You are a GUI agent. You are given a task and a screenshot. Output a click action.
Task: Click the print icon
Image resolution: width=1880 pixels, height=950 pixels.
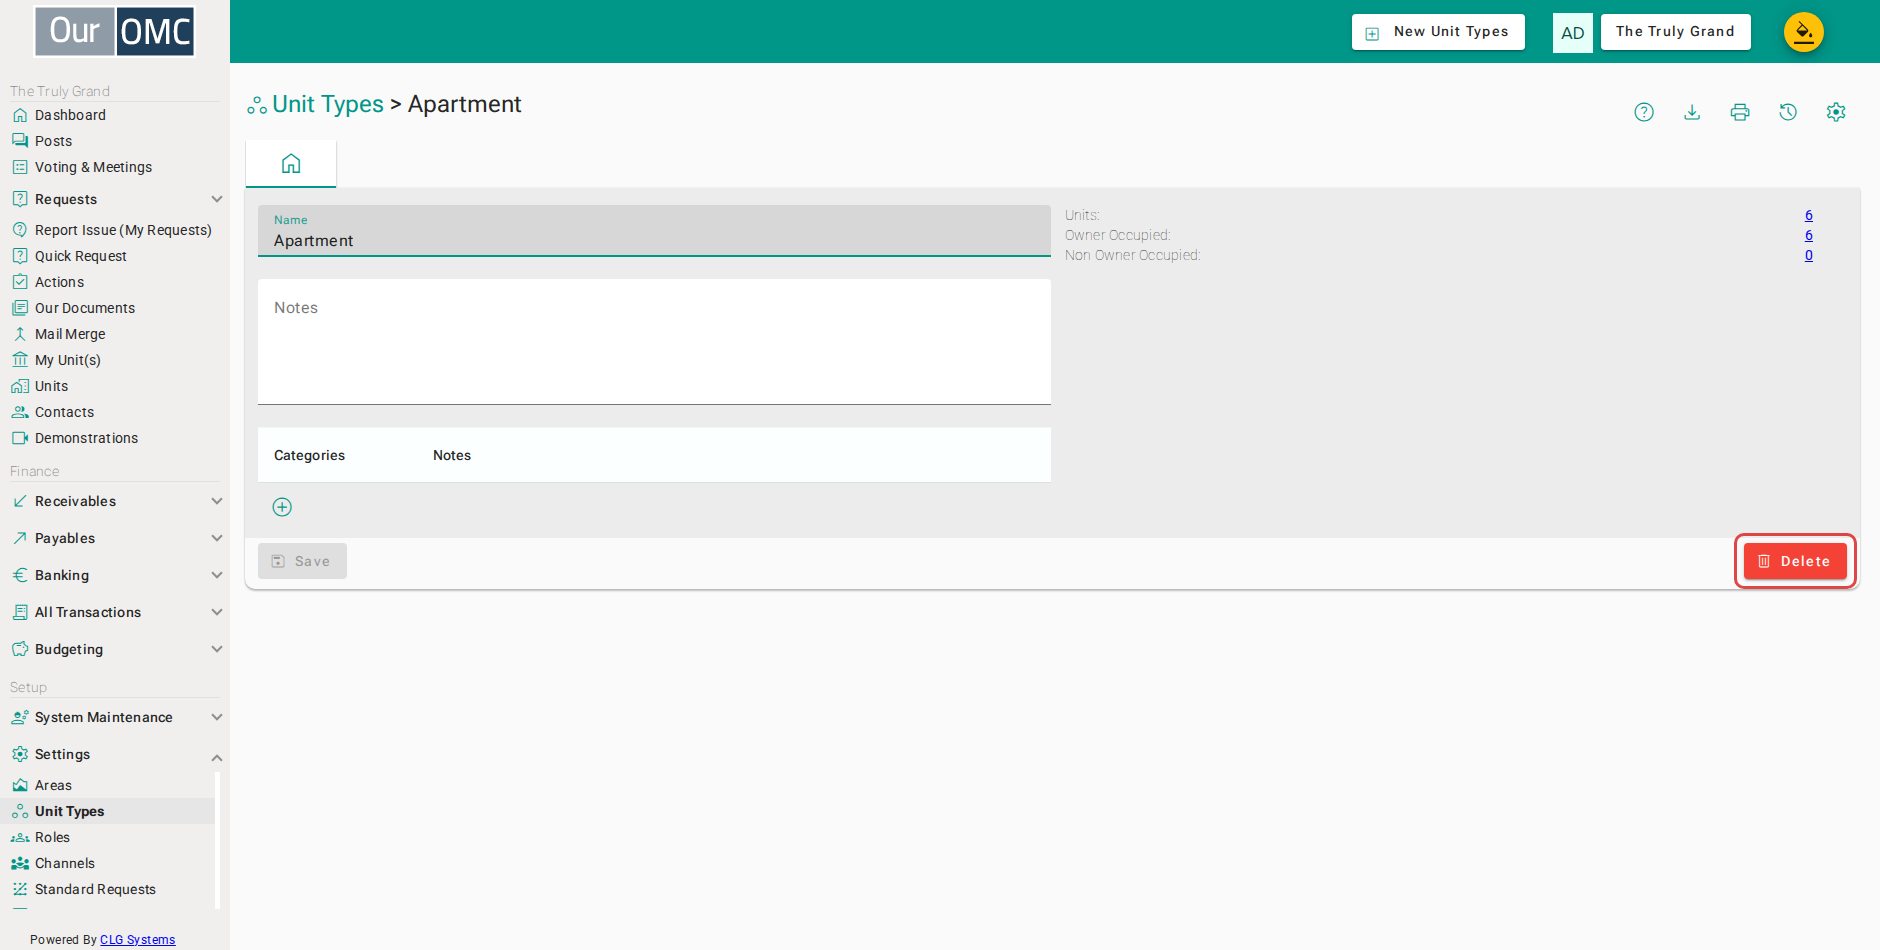pos(1740,112)
